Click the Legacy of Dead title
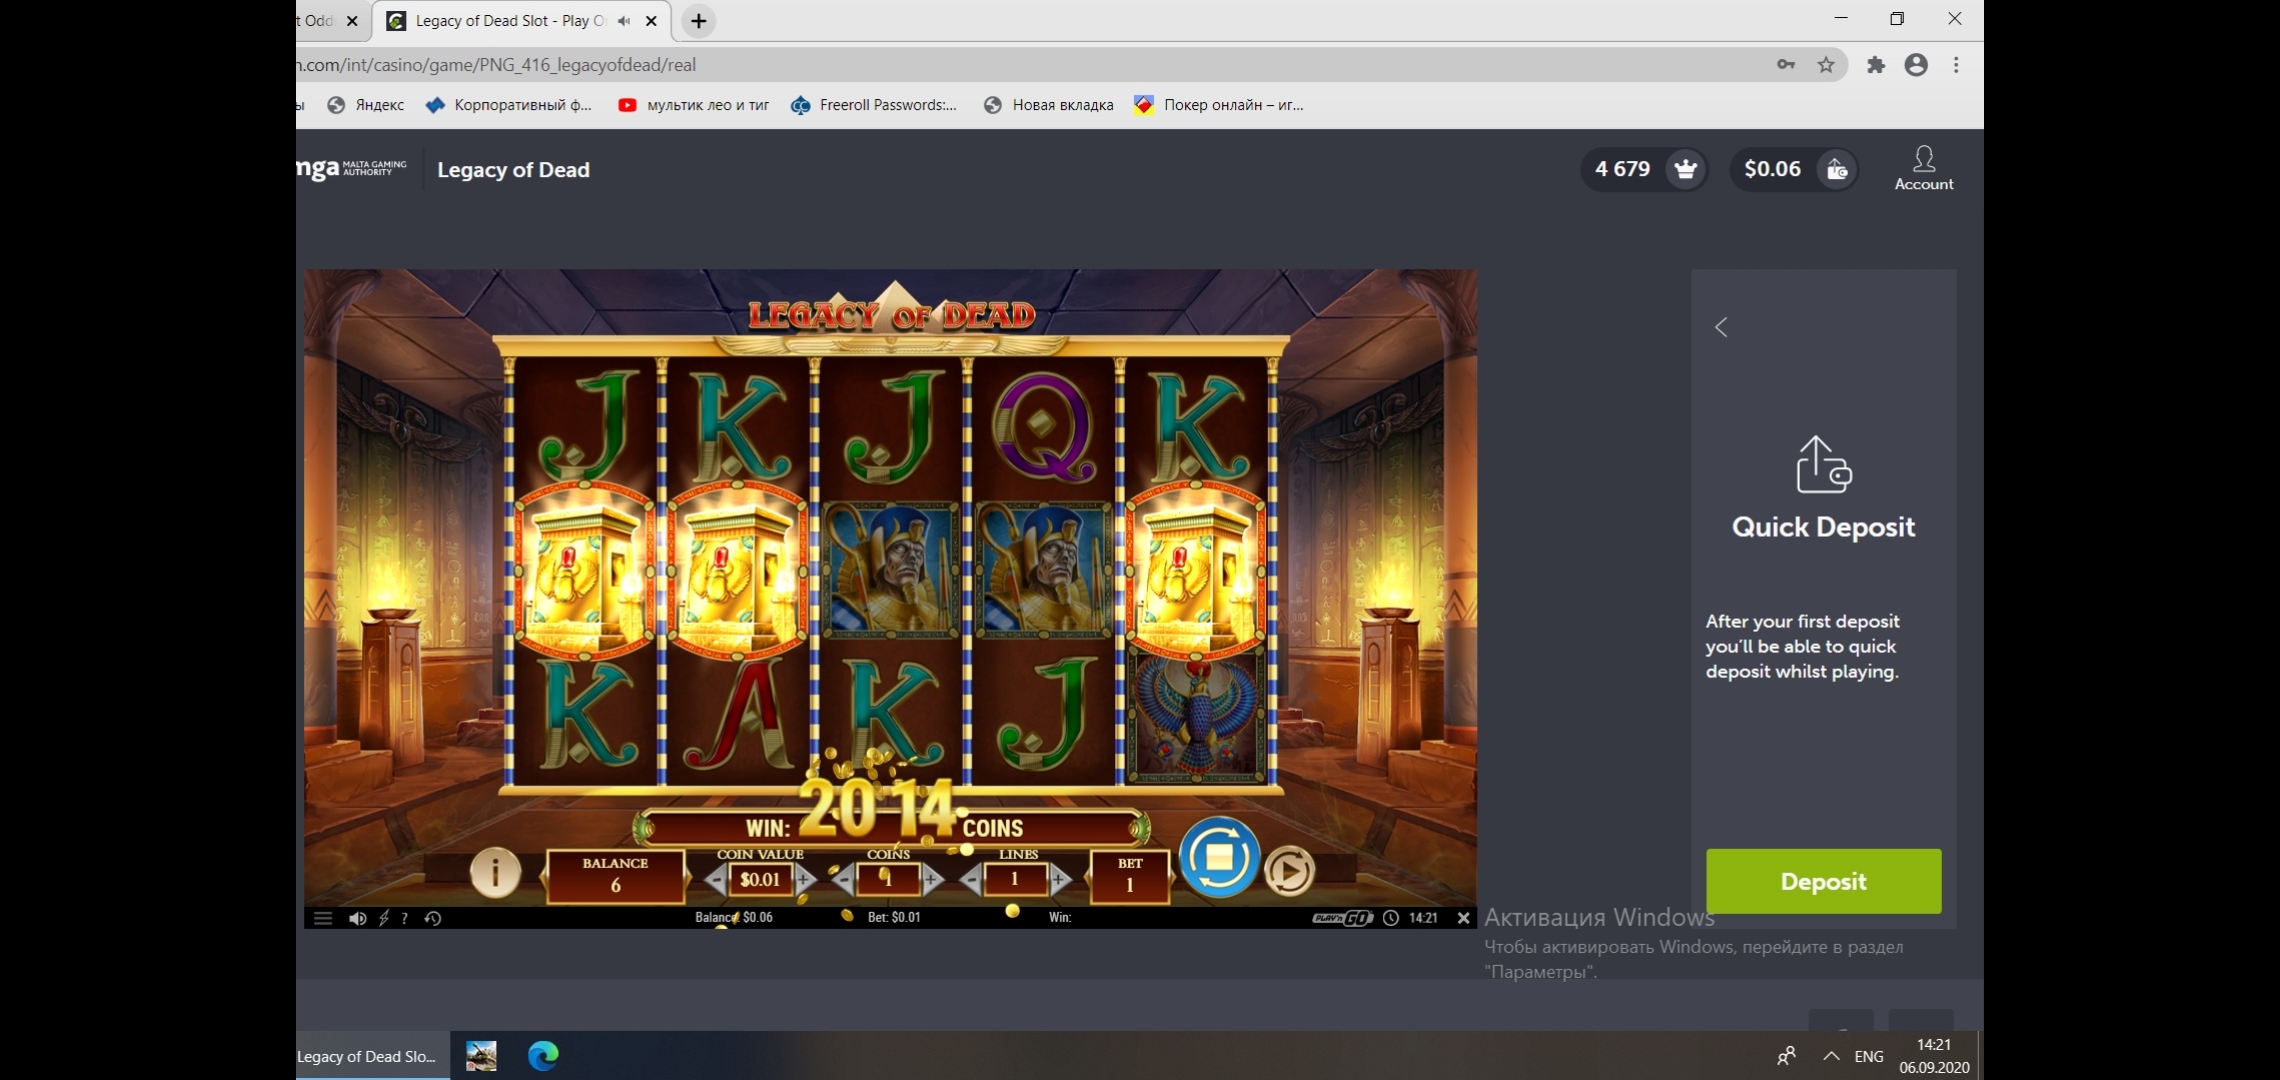The image size is (2280, 1080). tap(513, 170)
